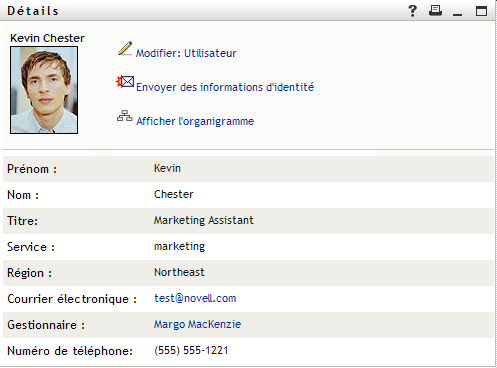Select phone number (555) 555-1221
497x368 pixels.
coord(191,350)
